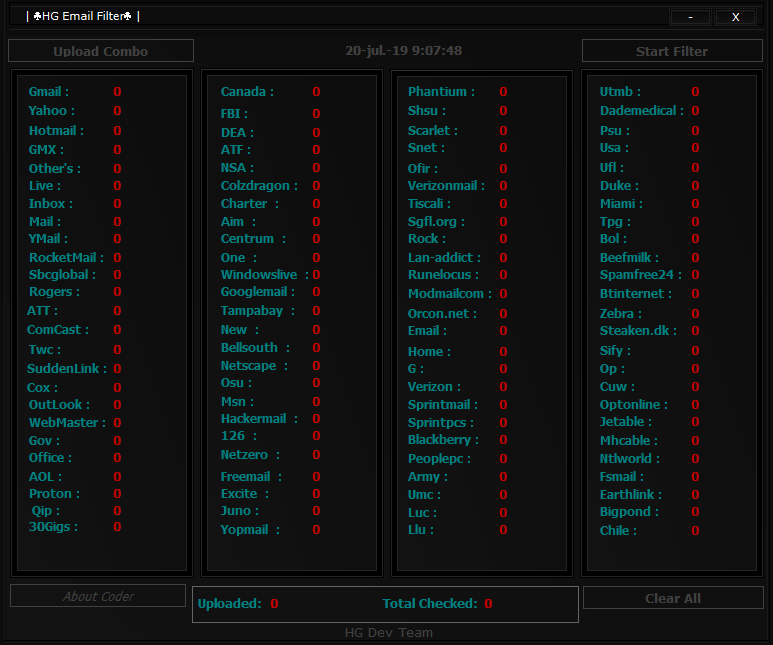Click the Sprintmail label
This screenshot has width=773, height=645.
(x=443, y=404)
